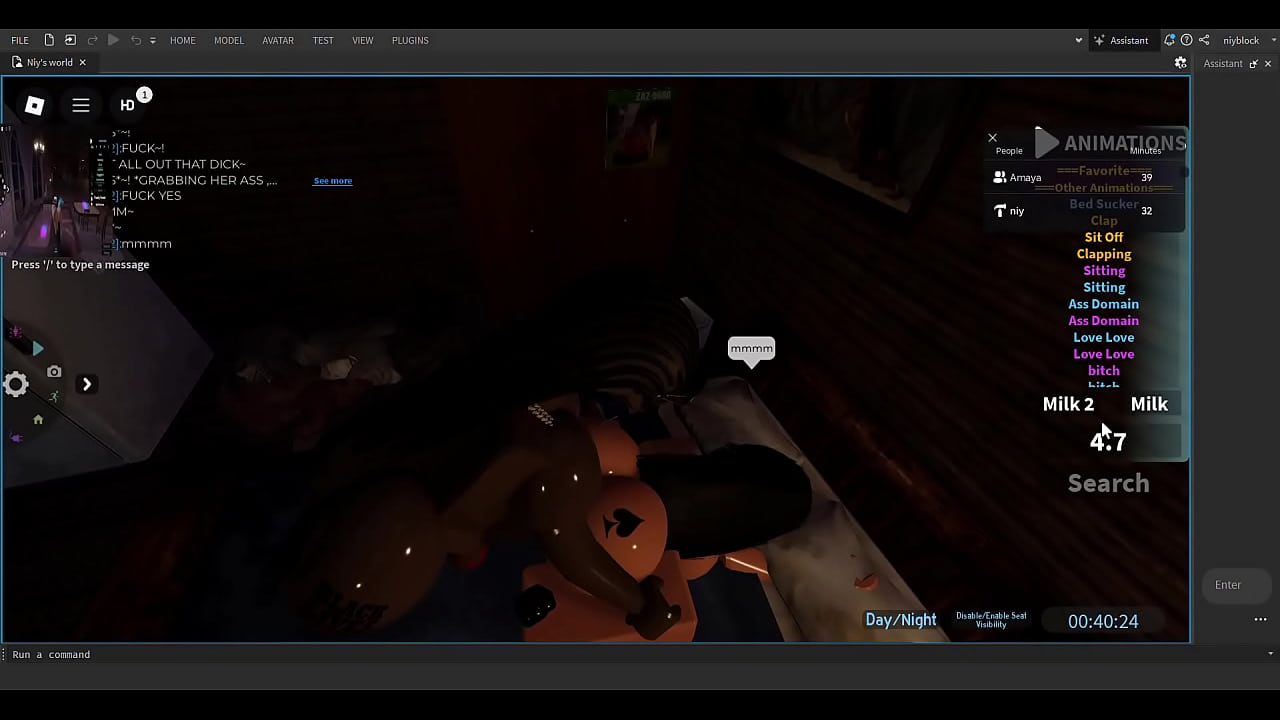Image resolution: width=1280 pixels, height=720 pixels.
Task: Expand the sidebar chevron arrow
Action: [x=87, y=384]
